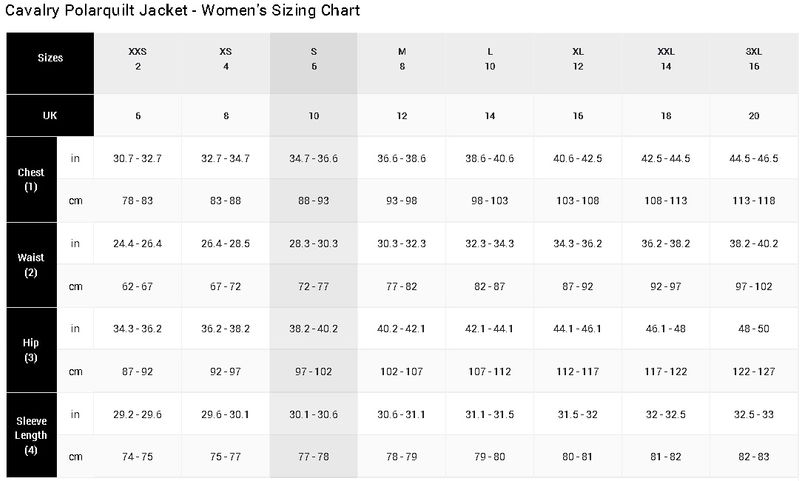
Task: Click the Chest (1) row label
Action: point(31,179)
